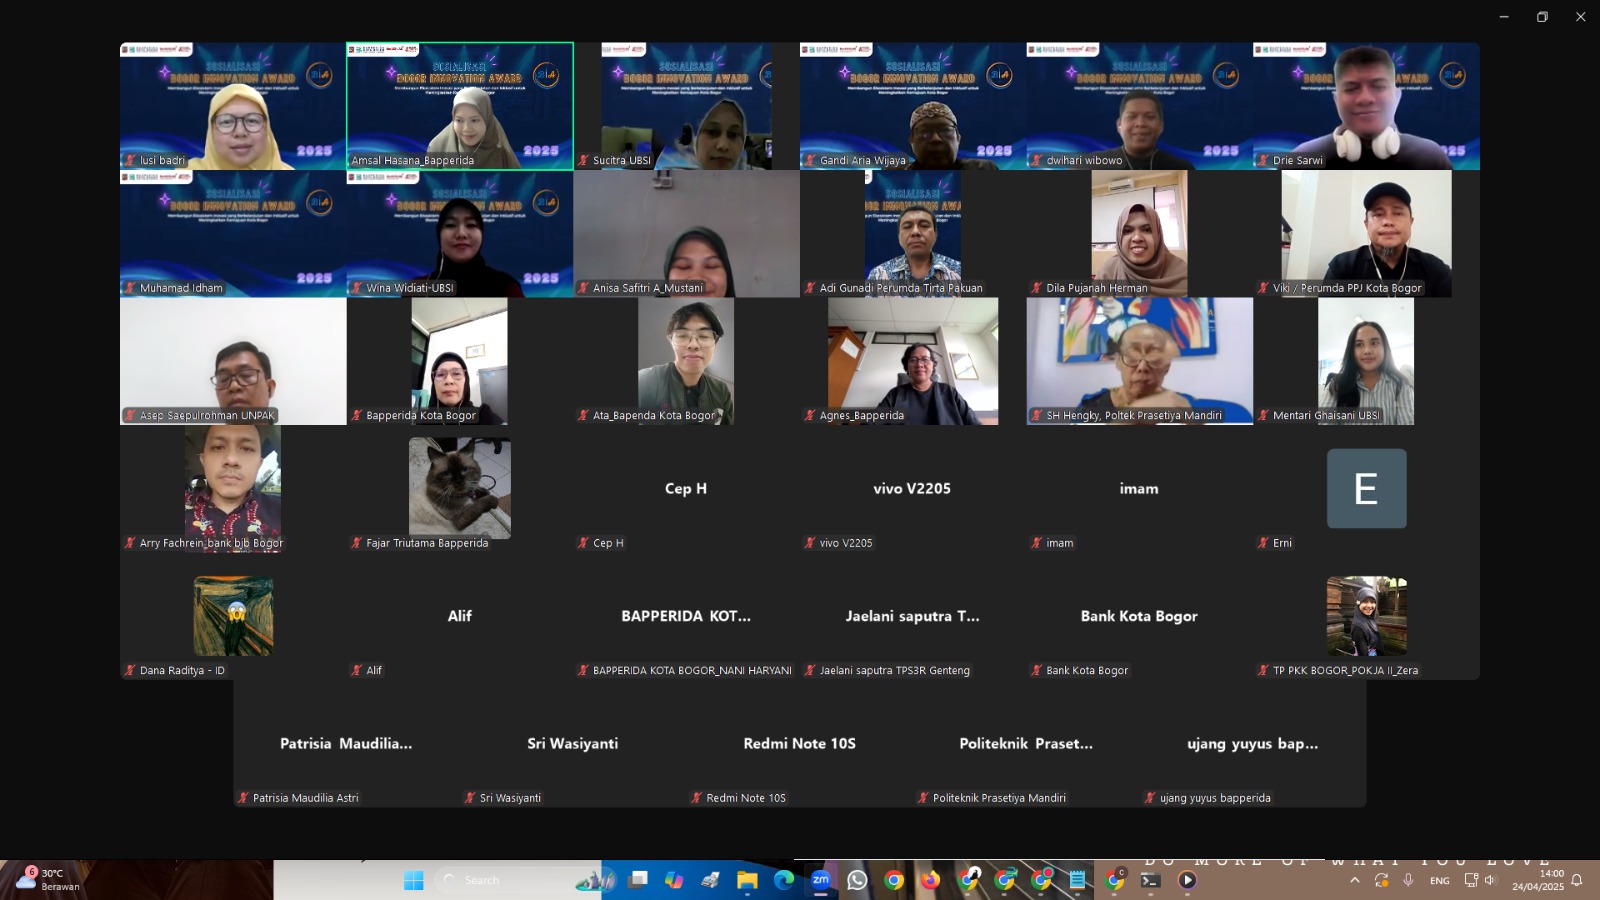The image size is (1600, 900).
Task: Select Viki / Perumda PPJ Kota Bogor tile
Action: click(1366, 233)
